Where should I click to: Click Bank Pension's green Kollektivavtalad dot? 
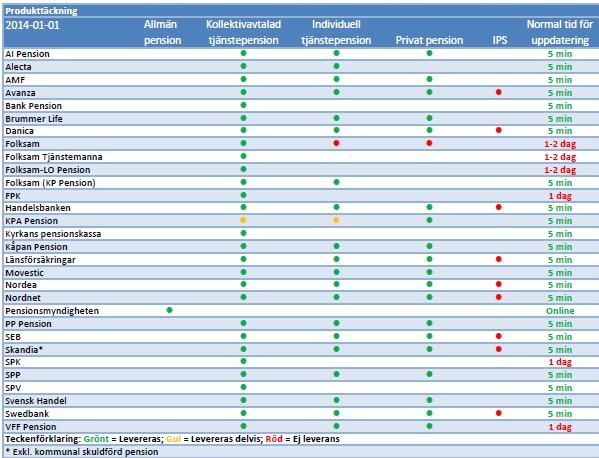[243, 105]
